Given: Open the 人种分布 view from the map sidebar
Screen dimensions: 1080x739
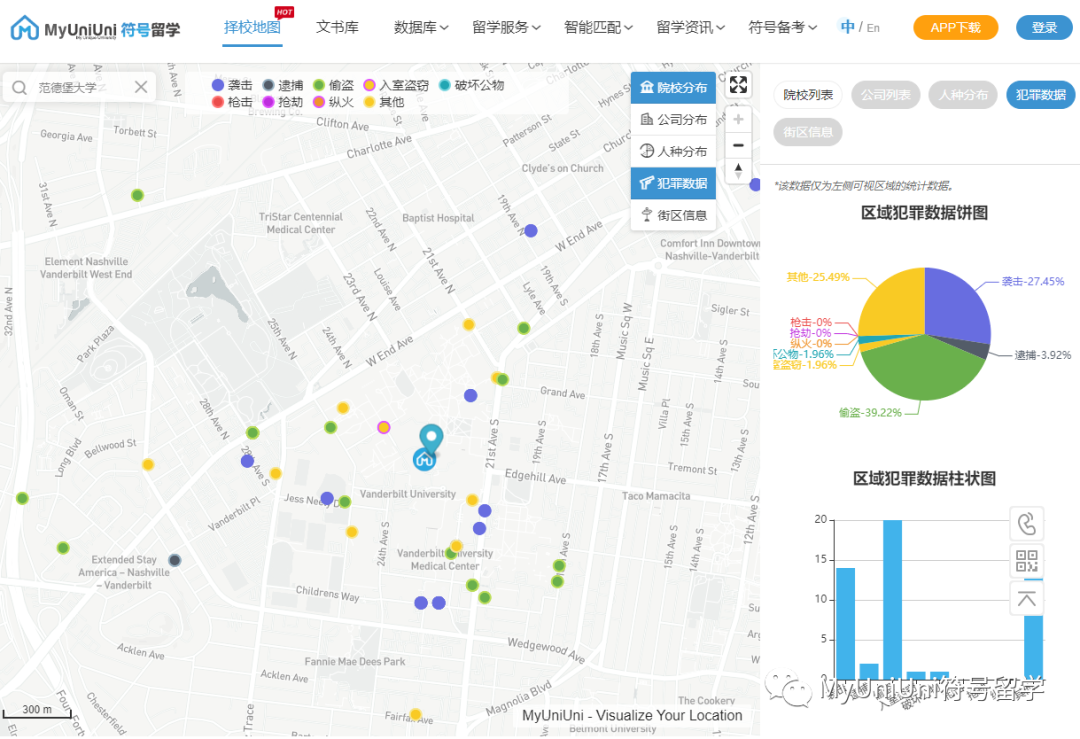Looking at the screenshot, I should pos(672,152).
